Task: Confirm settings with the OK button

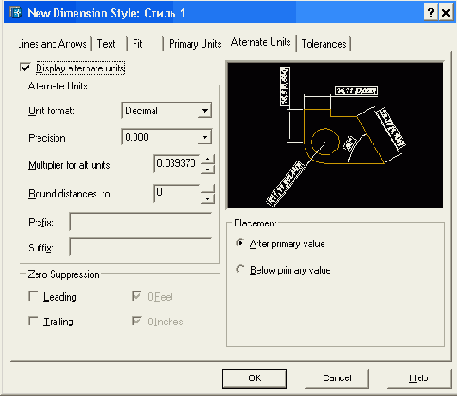Action: click(x=254, y=378)
